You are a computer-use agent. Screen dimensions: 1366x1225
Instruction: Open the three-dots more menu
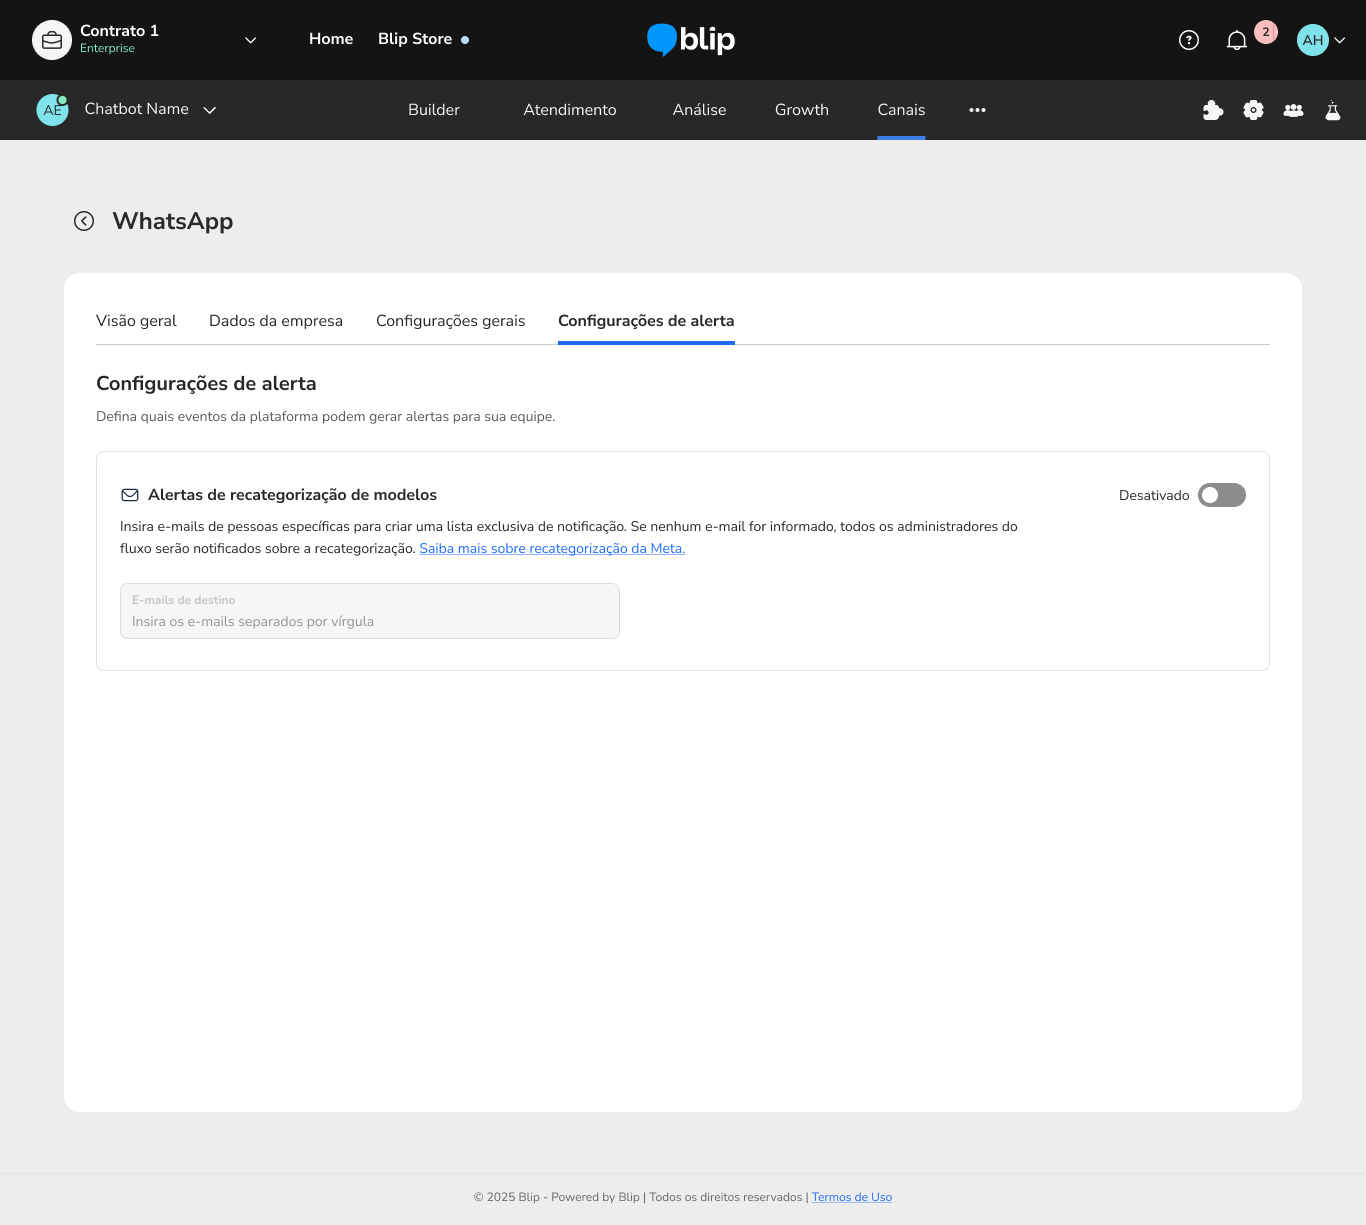(977, 110)
